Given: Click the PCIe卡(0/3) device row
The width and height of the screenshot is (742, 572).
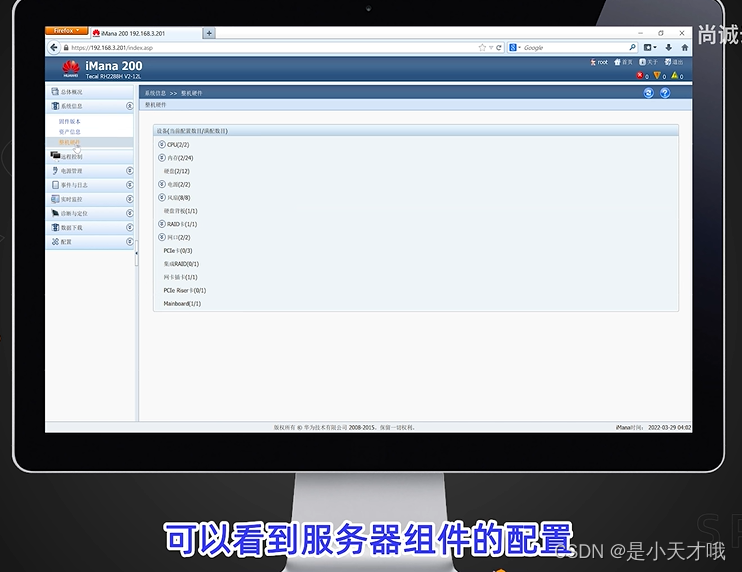Looking at the screenshot, I should 178,251.
